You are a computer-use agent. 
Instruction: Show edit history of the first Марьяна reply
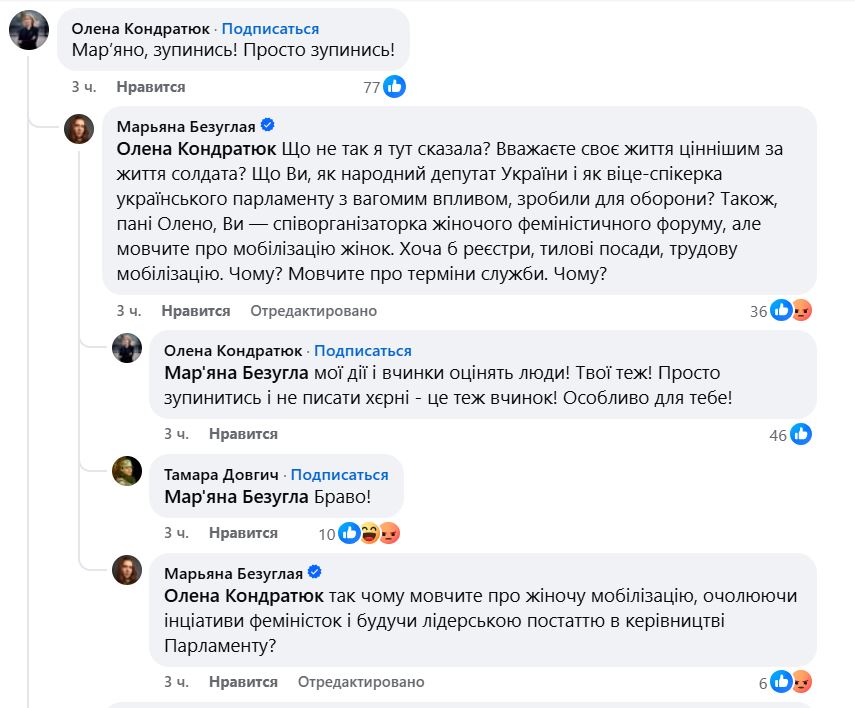coord(313,311)
